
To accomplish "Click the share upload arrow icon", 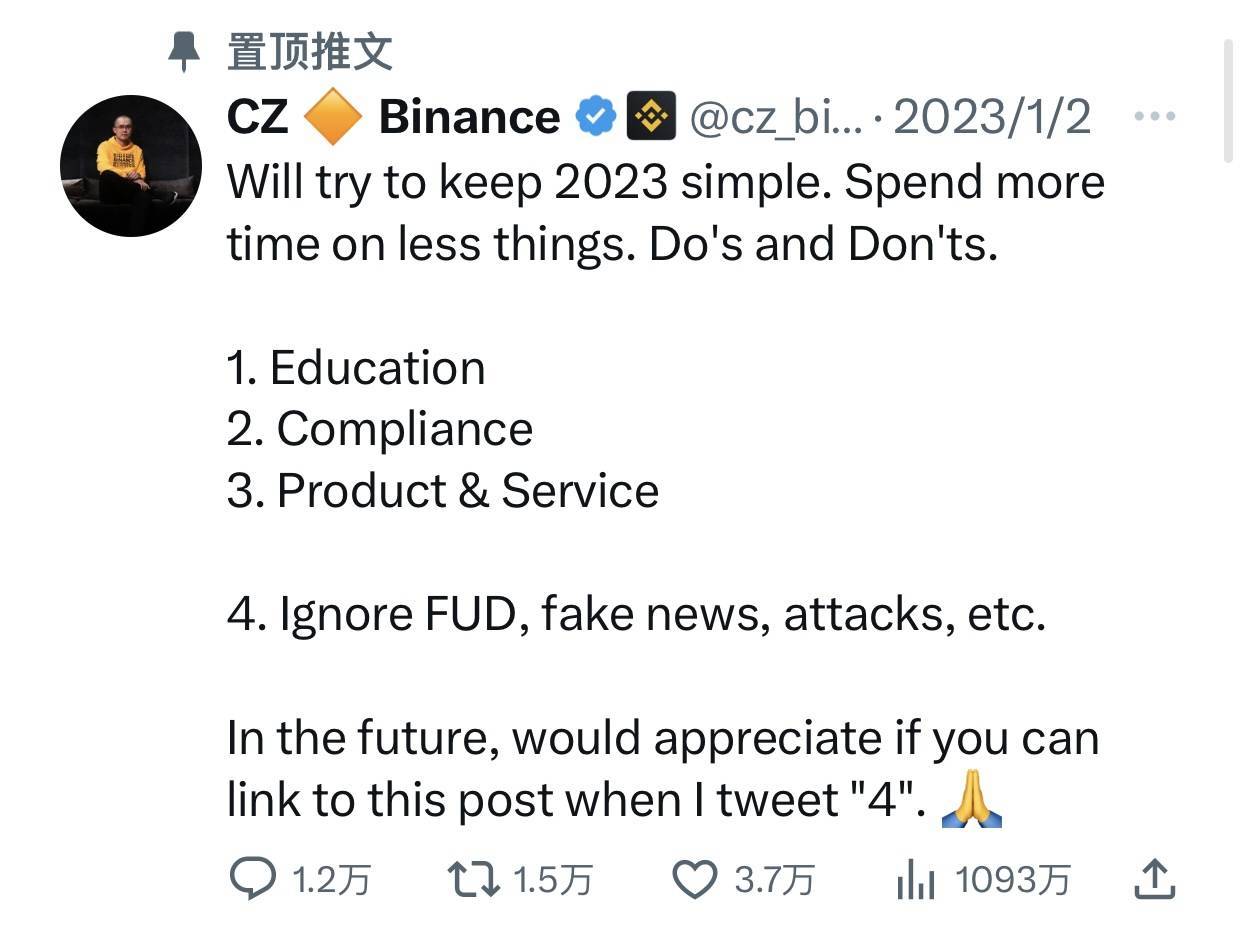I will click(x=1154, y=879).
